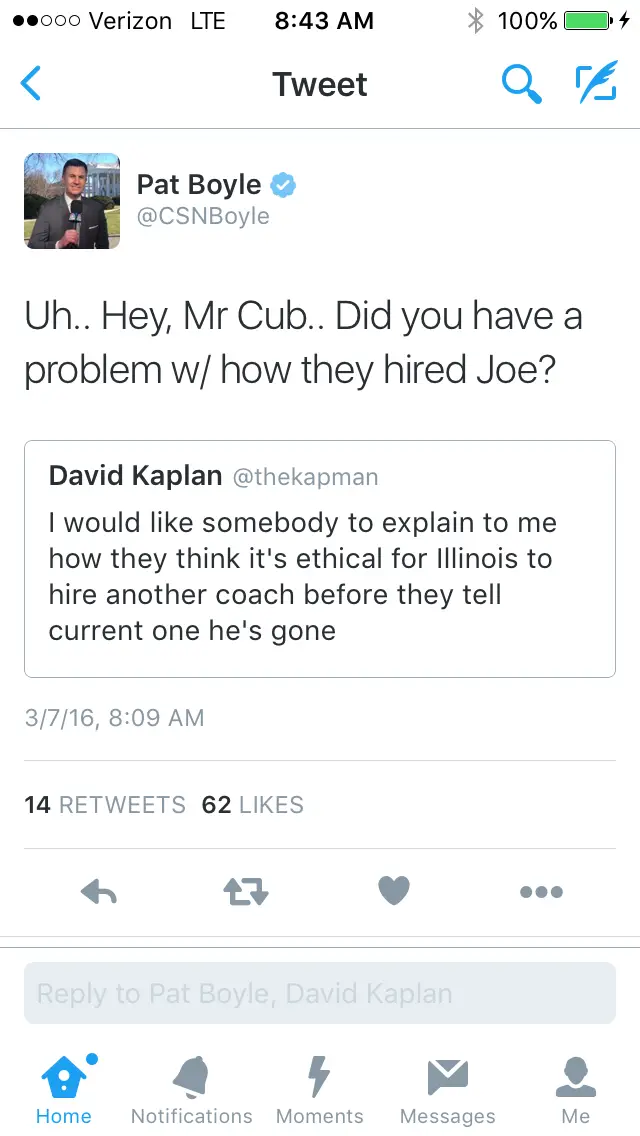Tap Pat Boyle's profile picture
The height and width of the screenshot is (1136, 640).
72,201
